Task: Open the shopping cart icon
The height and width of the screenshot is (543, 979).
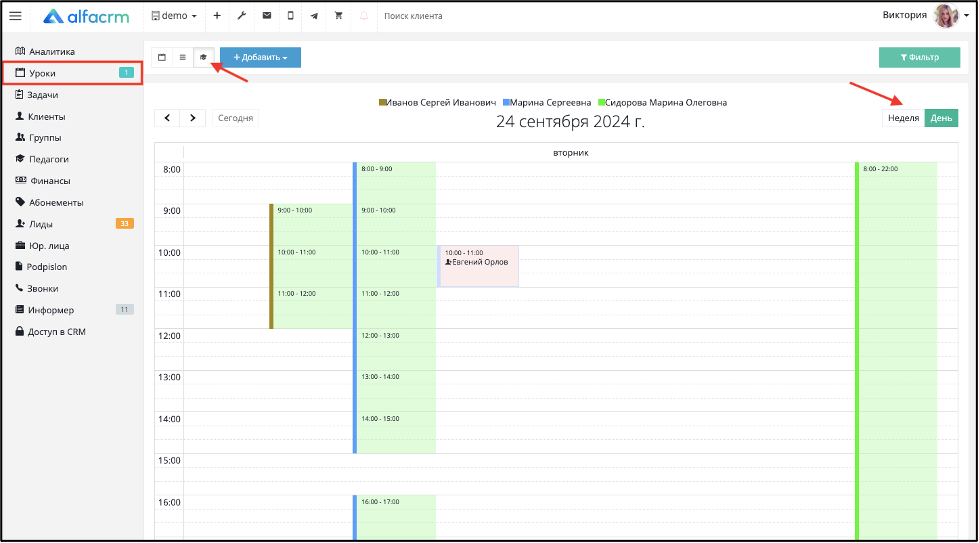Action: 338,16
